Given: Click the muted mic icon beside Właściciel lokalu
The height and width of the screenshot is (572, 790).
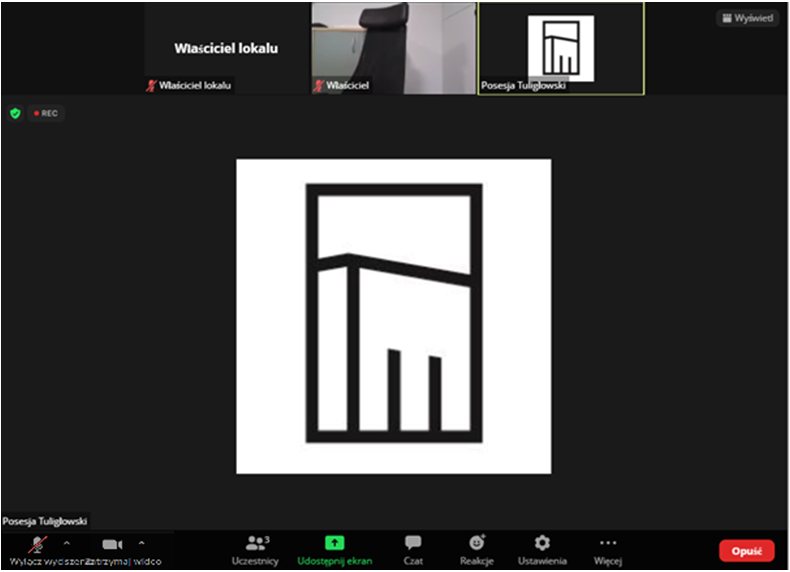Looking at the screenshot, I should (152, 86).
